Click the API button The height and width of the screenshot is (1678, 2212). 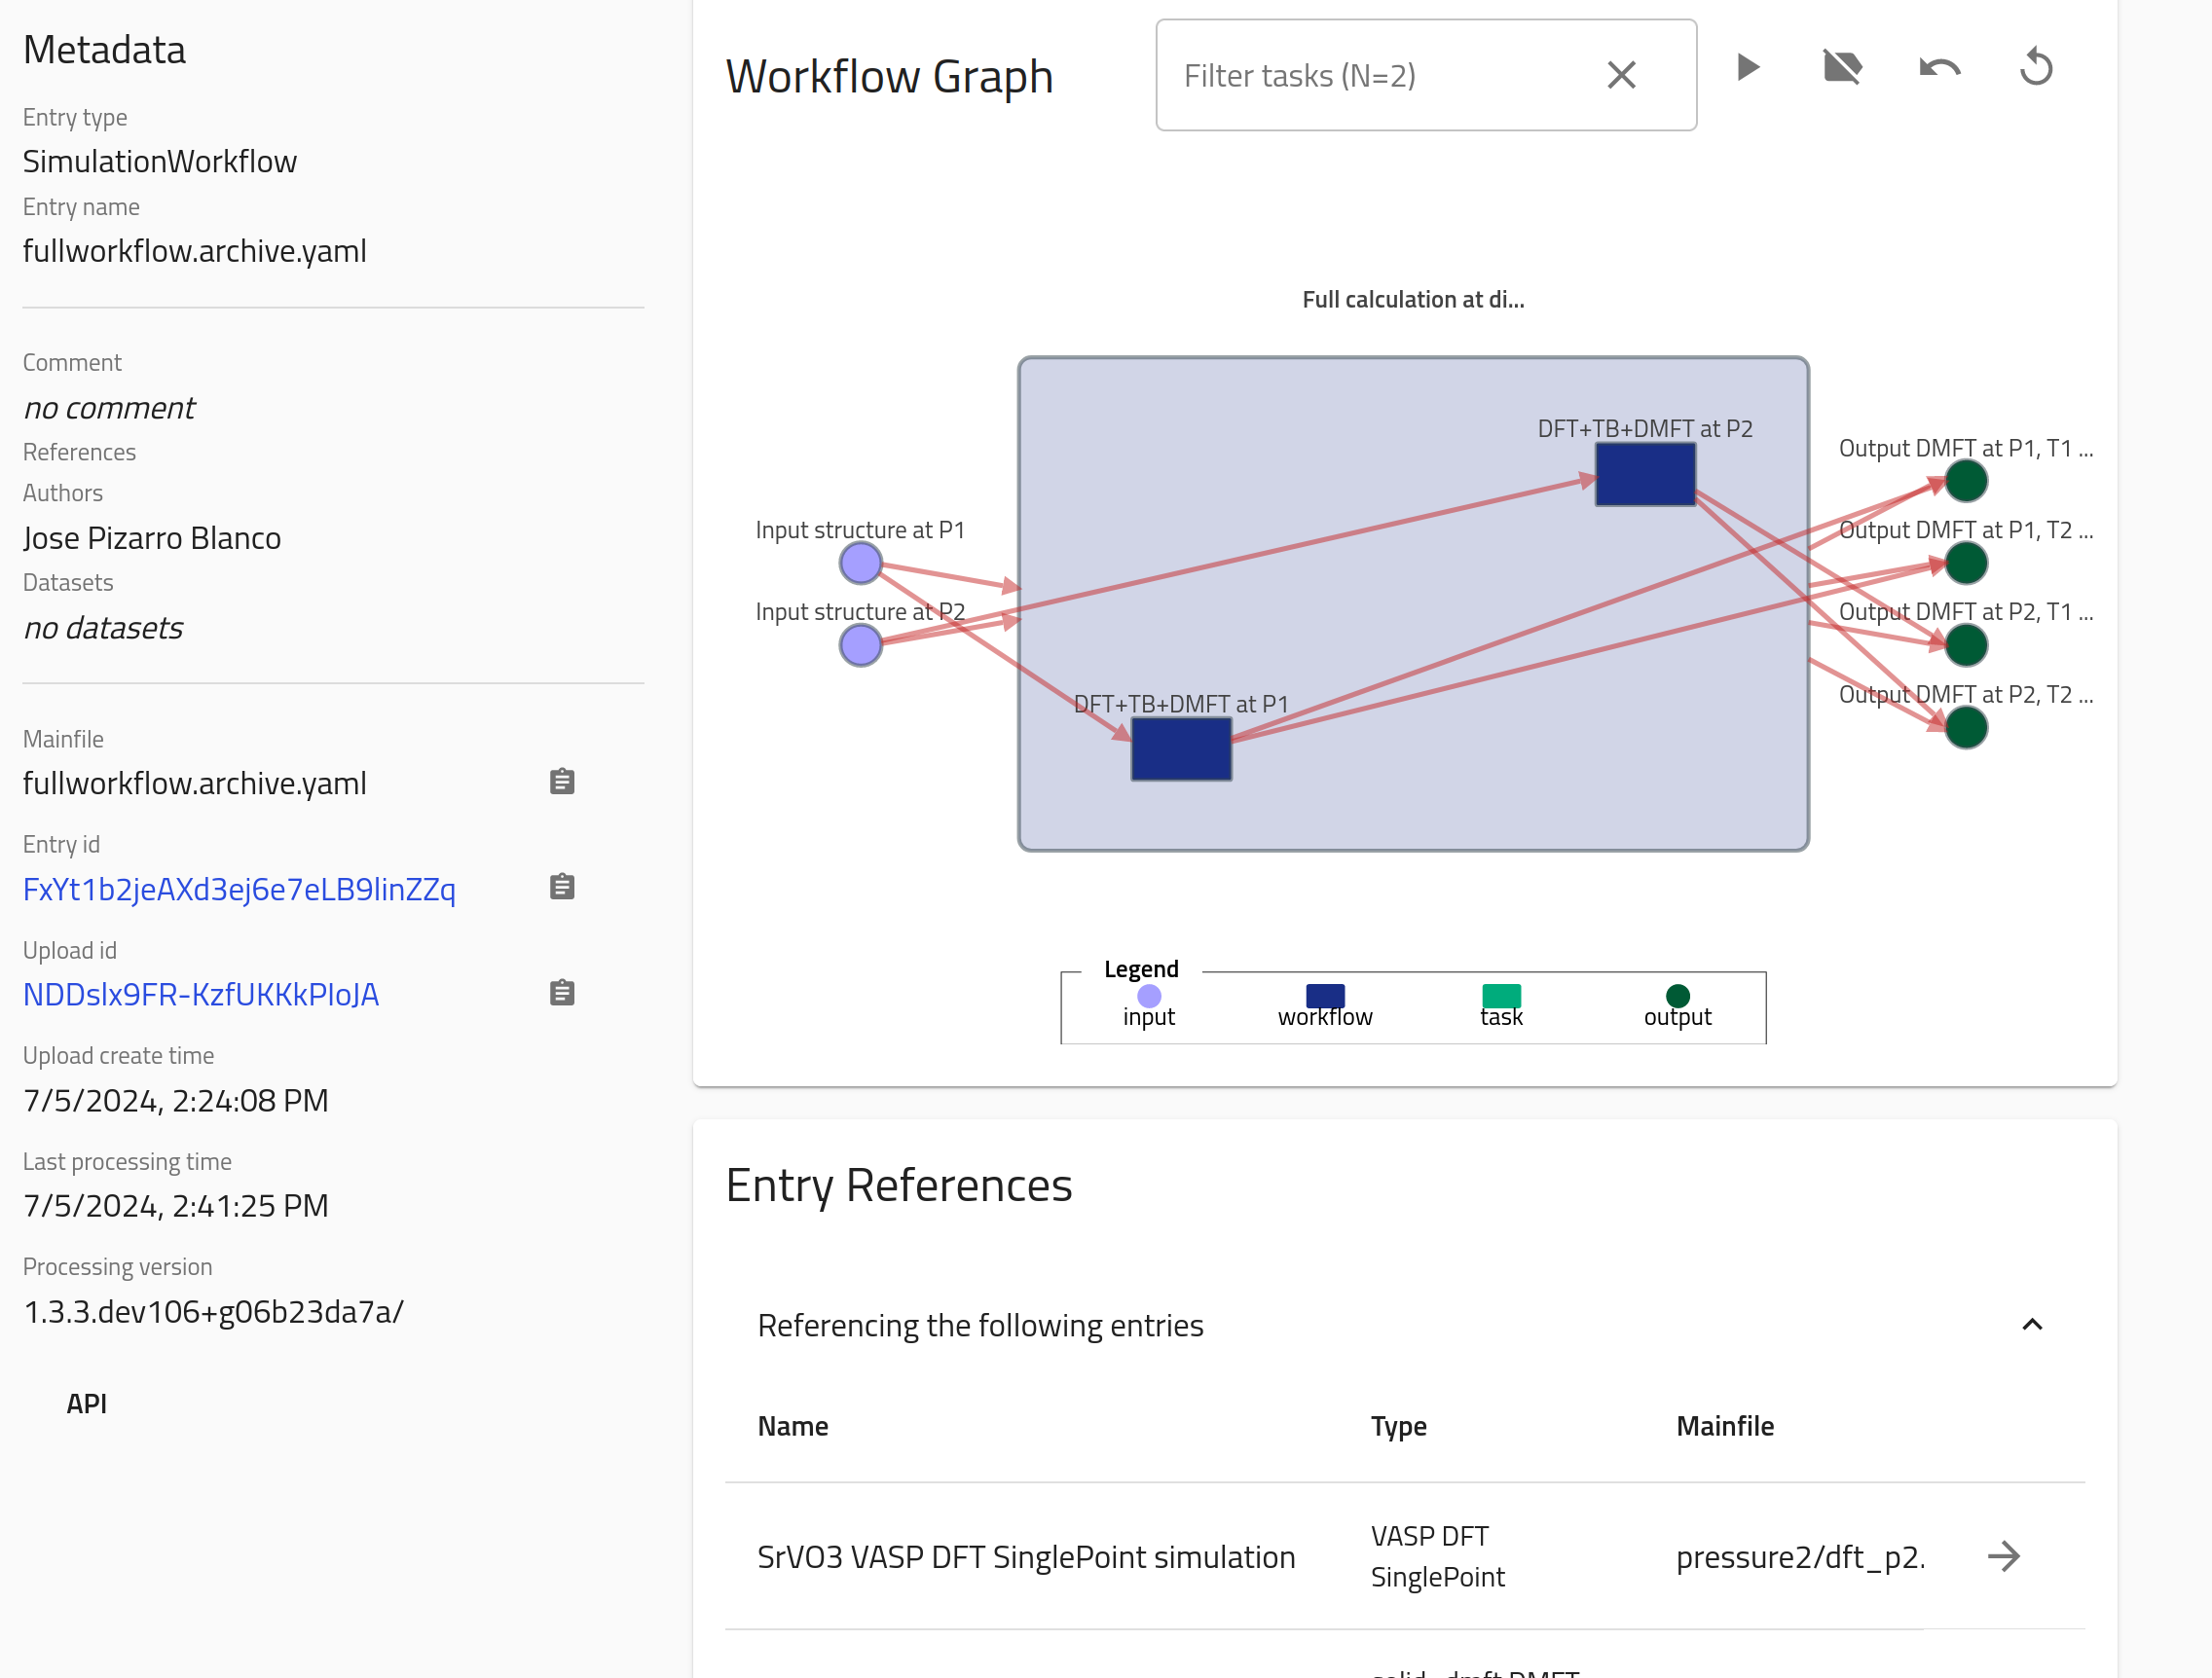(x=87, y=1404)
